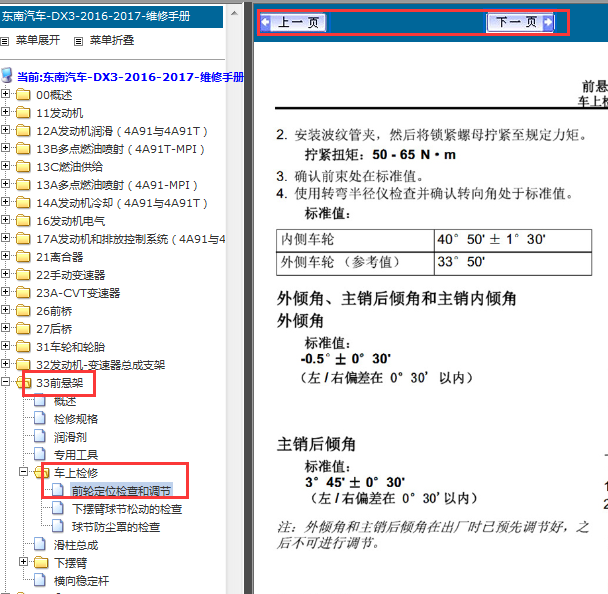Click page icon next to 球节防尘罩的检查
Screen dimensions: 608x594
(x=58, y=526)
